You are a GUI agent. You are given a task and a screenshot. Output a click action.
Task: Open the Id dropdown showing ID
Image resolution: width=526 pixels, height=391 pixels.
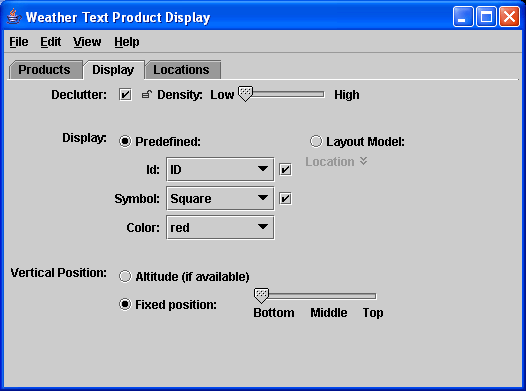tap(220, 170)
